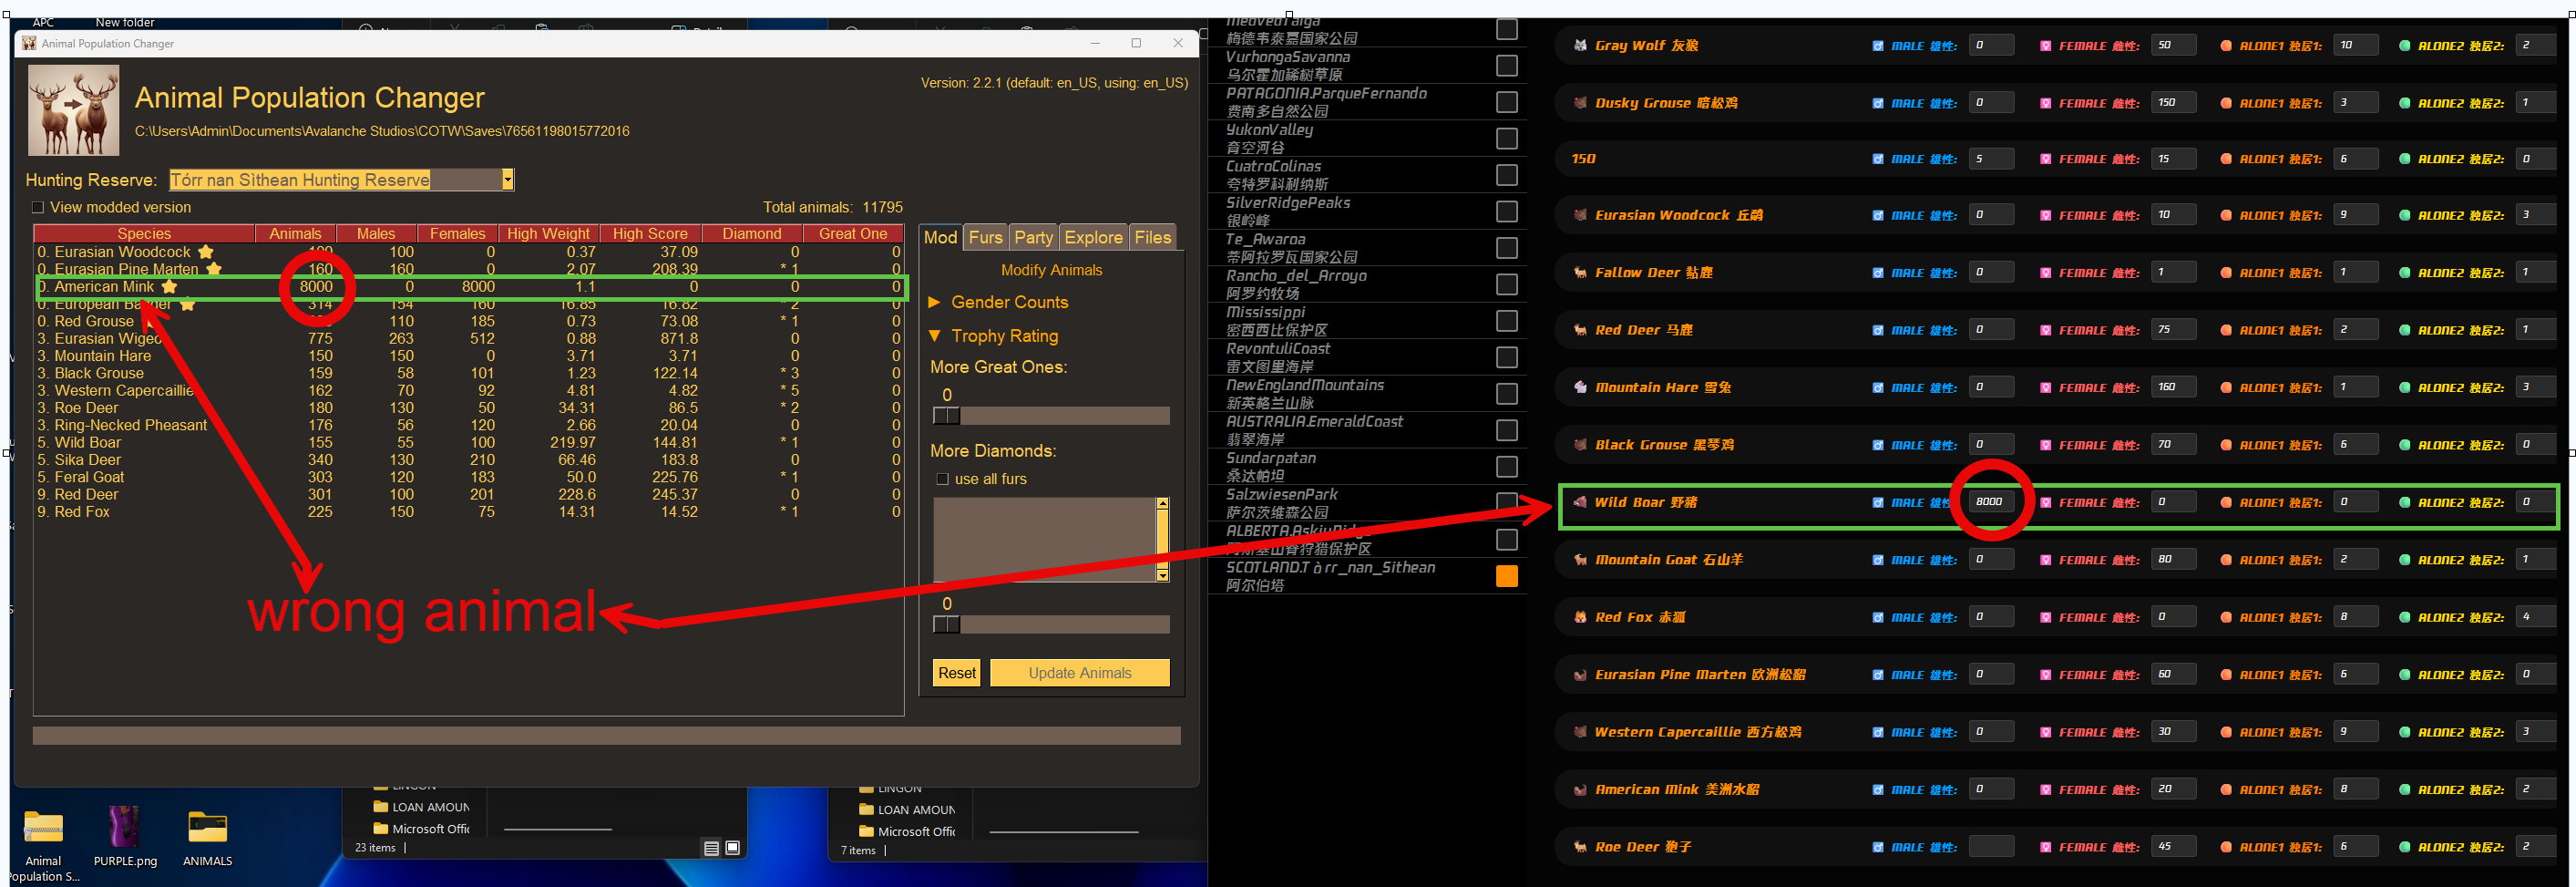The height and width of the screenshot is (887, 2576).
Task: Click the Red Fox icon in right panel
Action: coord(1580,617)
